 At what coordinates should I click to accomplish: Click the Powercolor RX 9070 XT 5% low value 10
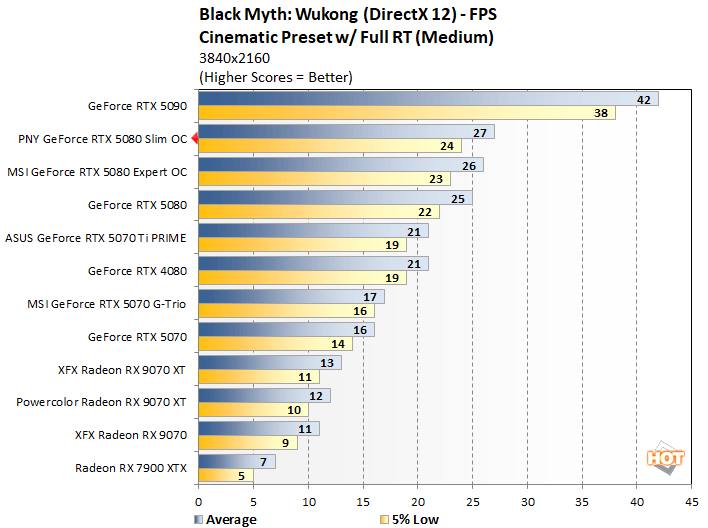(294, 410)
